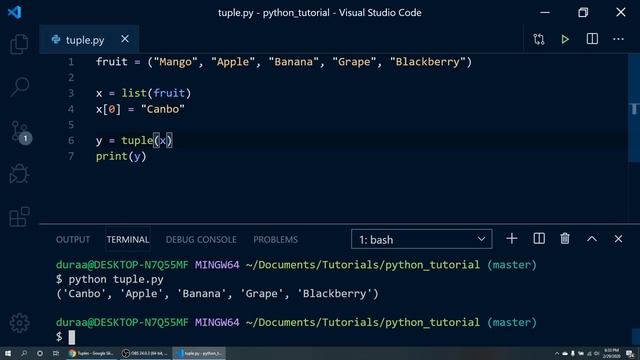Click the "Canbo" string in line 4
This screenshot has width=640, height=360.
point(162,109)
